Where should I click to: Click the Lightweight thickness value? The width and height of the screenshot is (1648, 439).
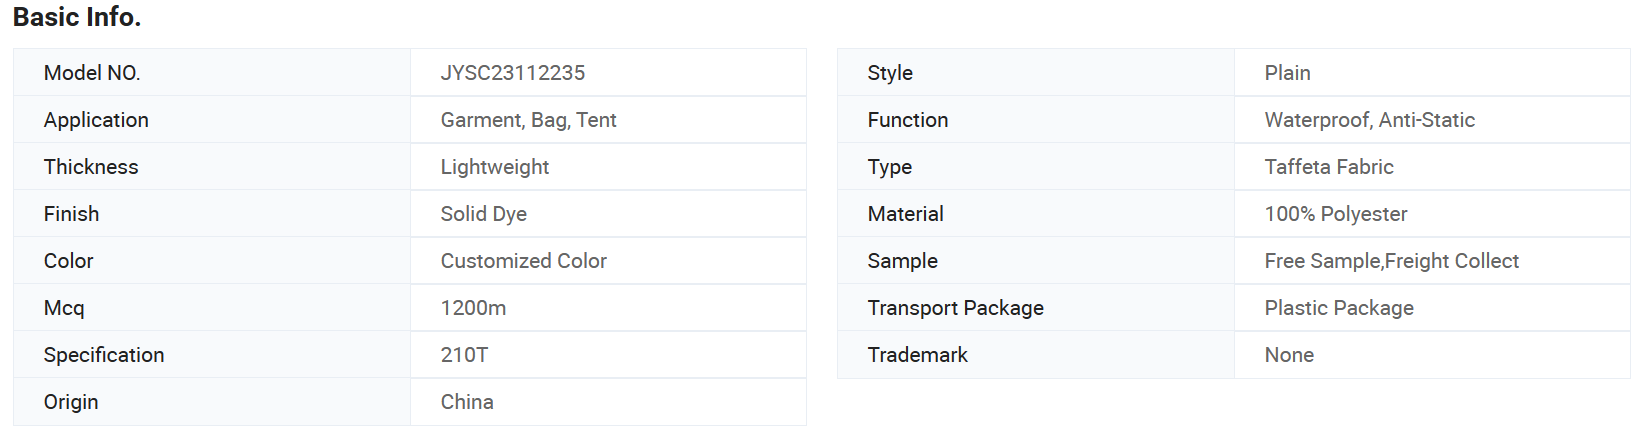coord(495,167)
